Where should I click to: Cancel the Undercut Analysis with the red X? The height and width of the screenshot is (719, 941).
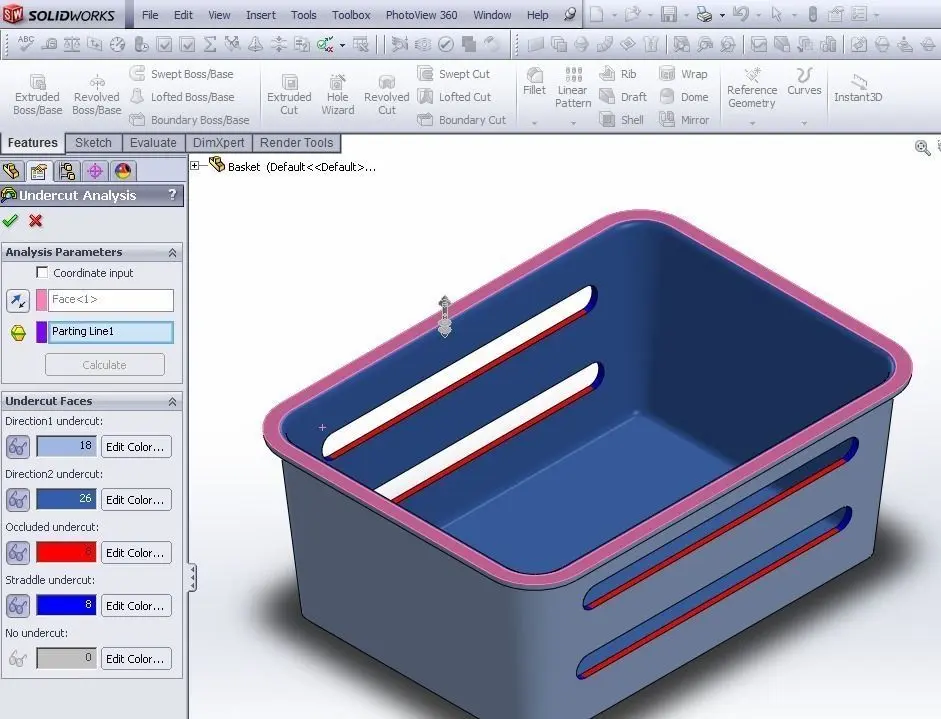(35, 220)
